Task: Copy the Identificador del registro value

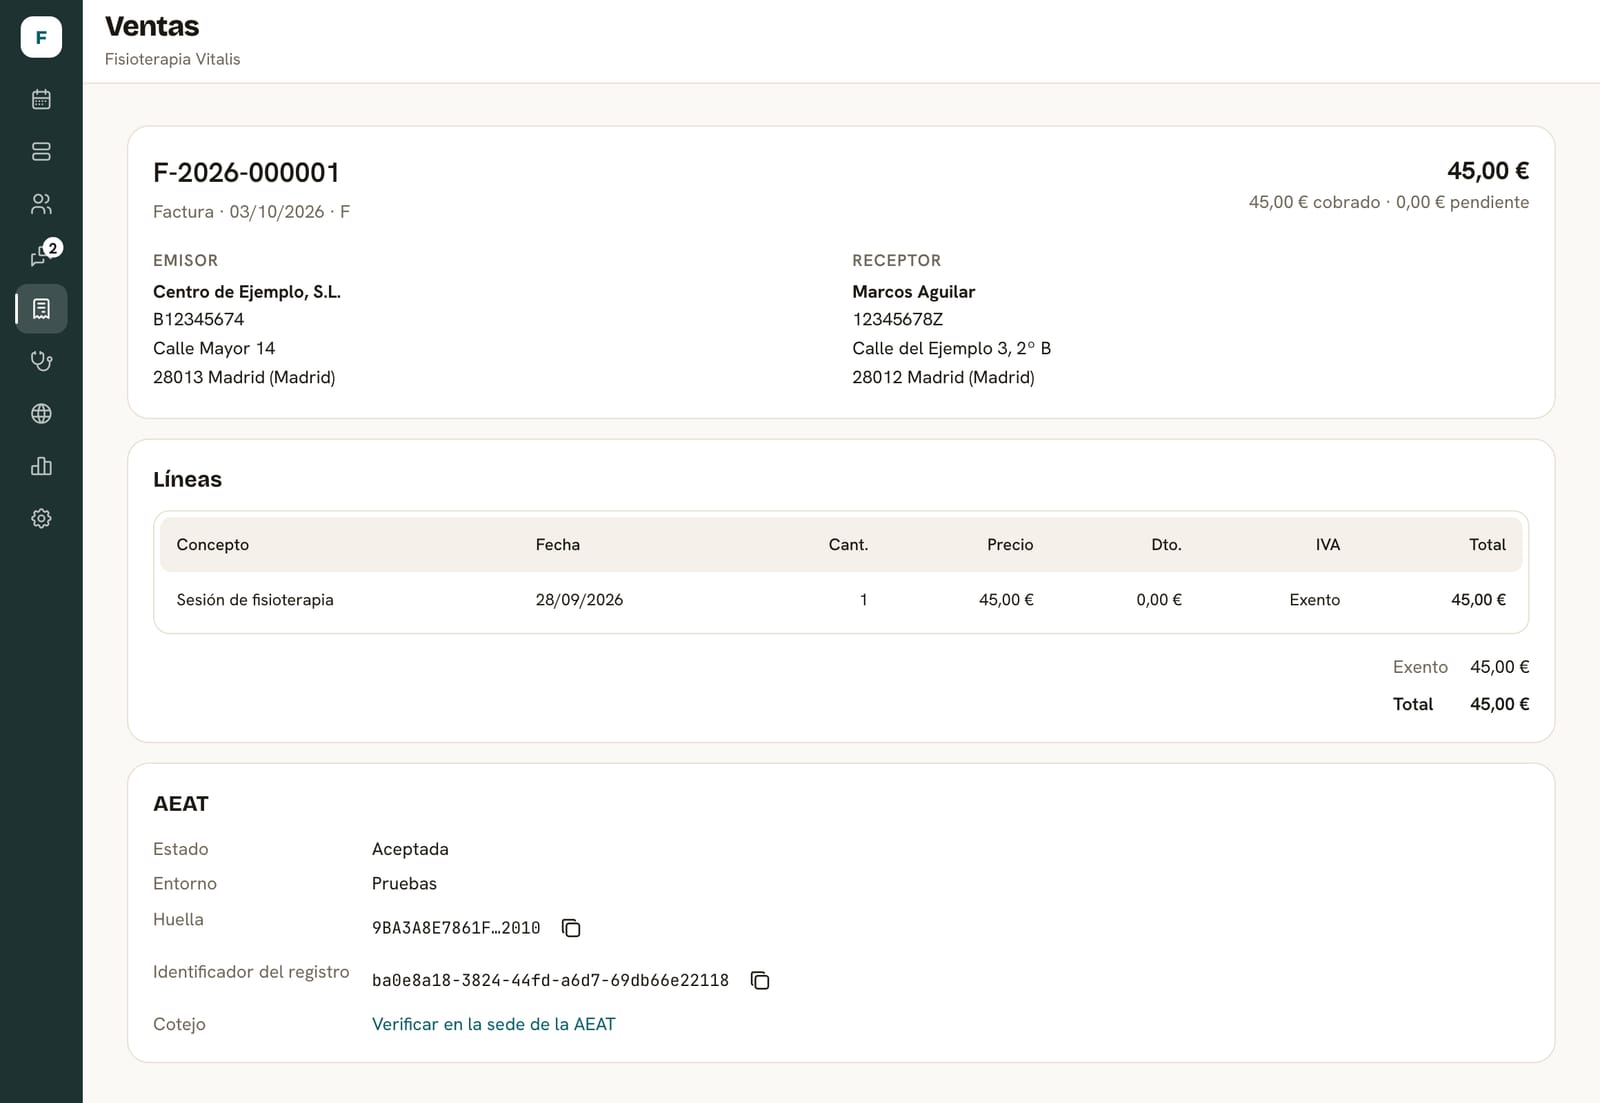Action: click(x=760, y=980)
